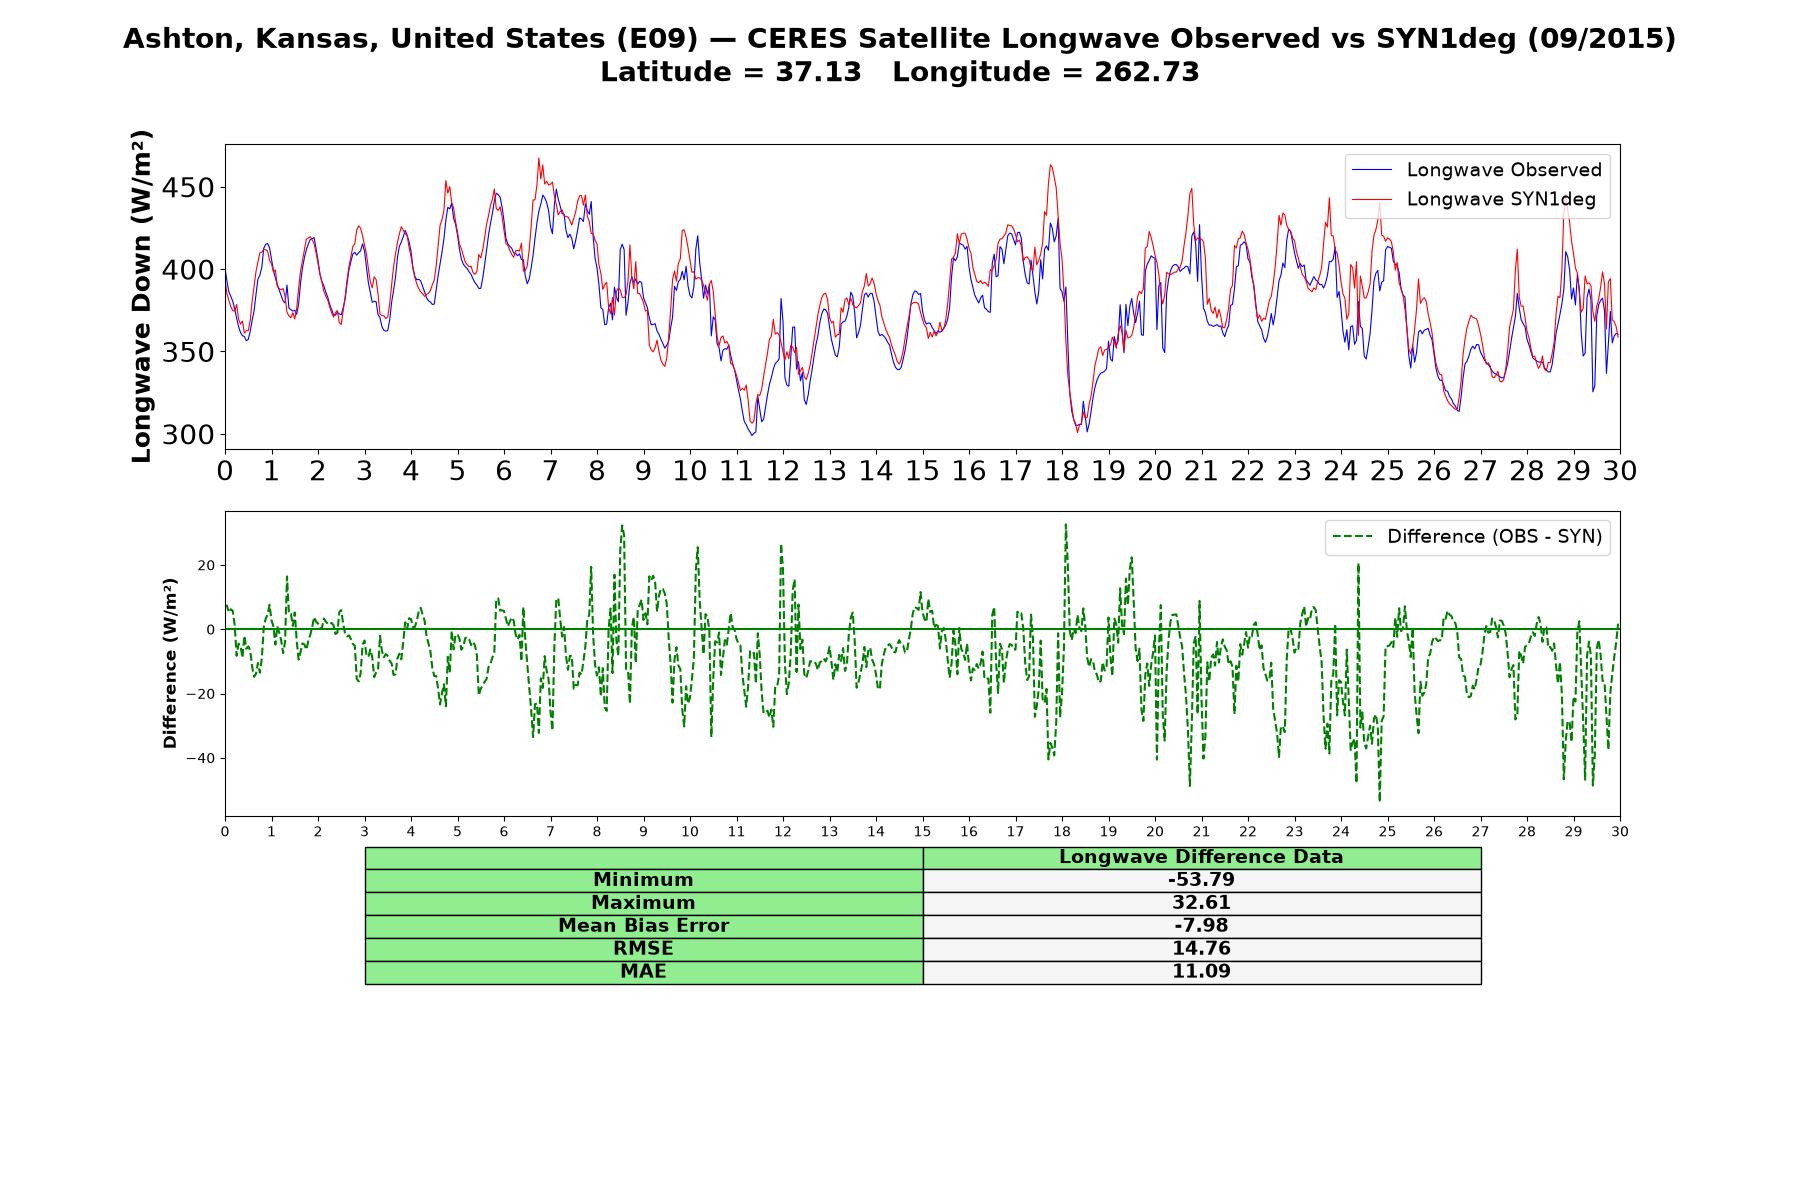Click the Mean Bias Error row label

644,926
